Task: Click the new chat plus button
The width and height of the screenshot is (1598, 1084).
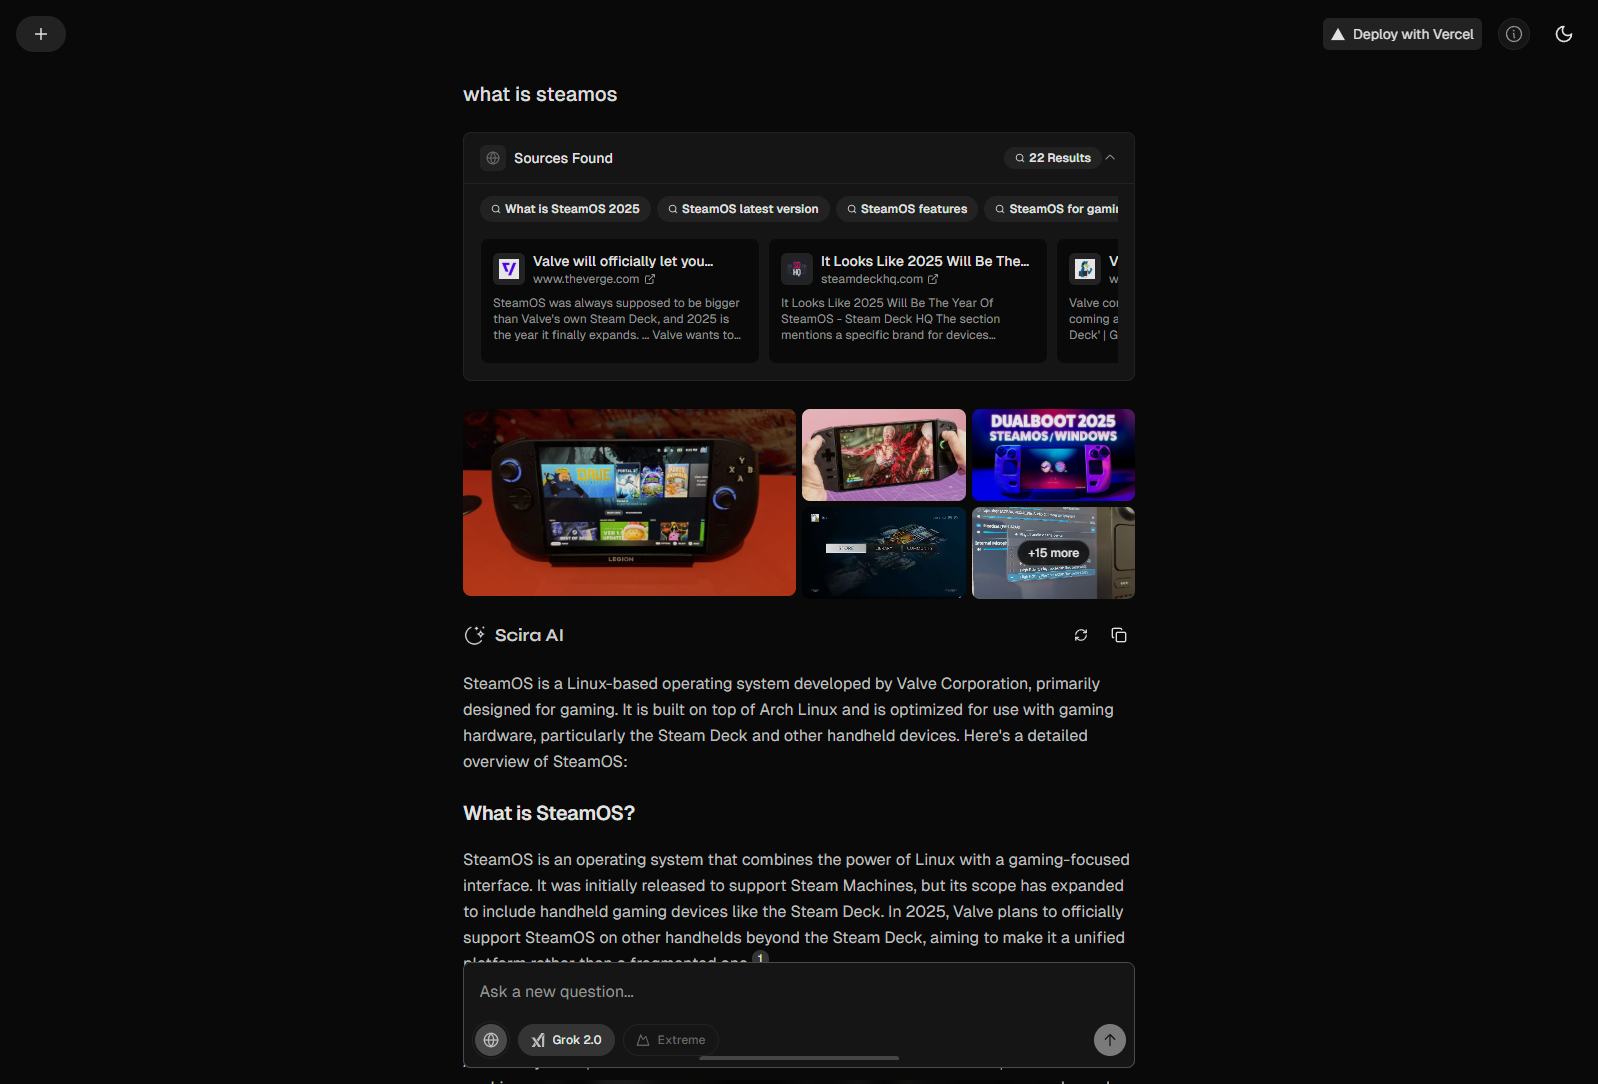Action: (x=41, y=34)
